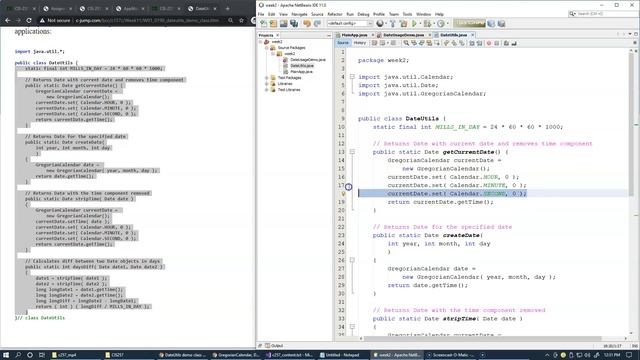Open the configuration dropdown default config
The height and width of the screenshot is (360, 640).
tap(349, 24)
